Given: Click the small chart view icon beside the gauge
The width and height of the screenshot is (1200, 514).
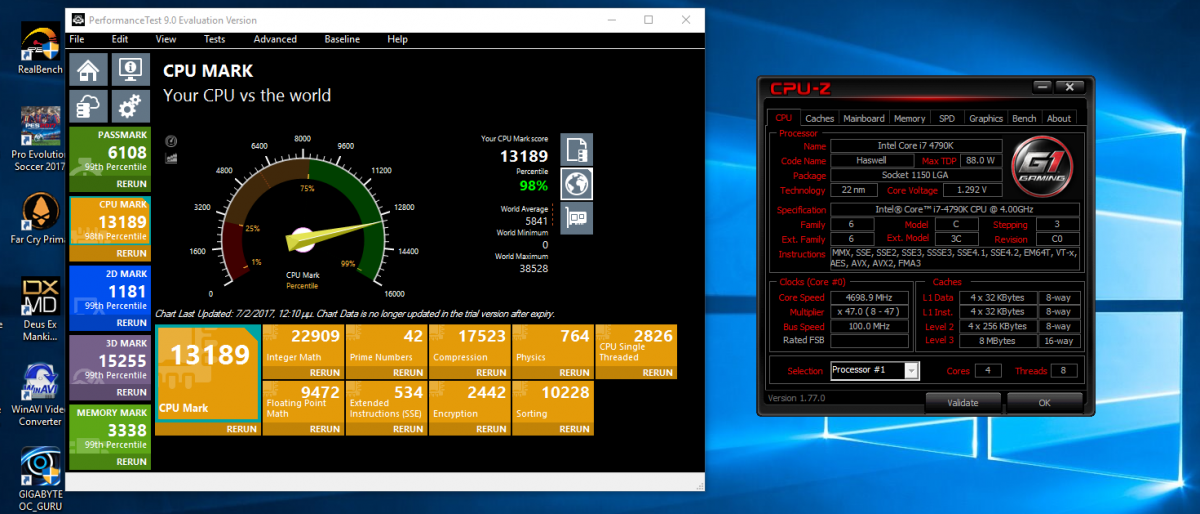Looking at the screenshot, I should click(x=170, y=157).
